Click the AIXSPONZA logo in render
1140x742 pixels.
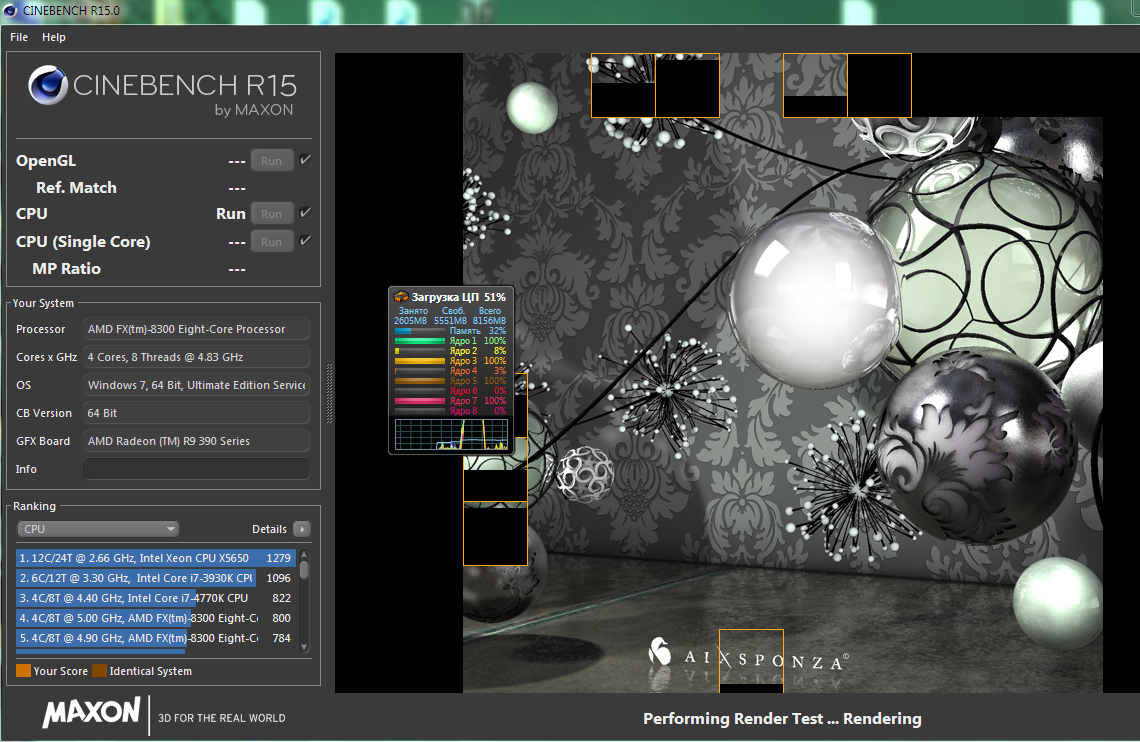747,654
